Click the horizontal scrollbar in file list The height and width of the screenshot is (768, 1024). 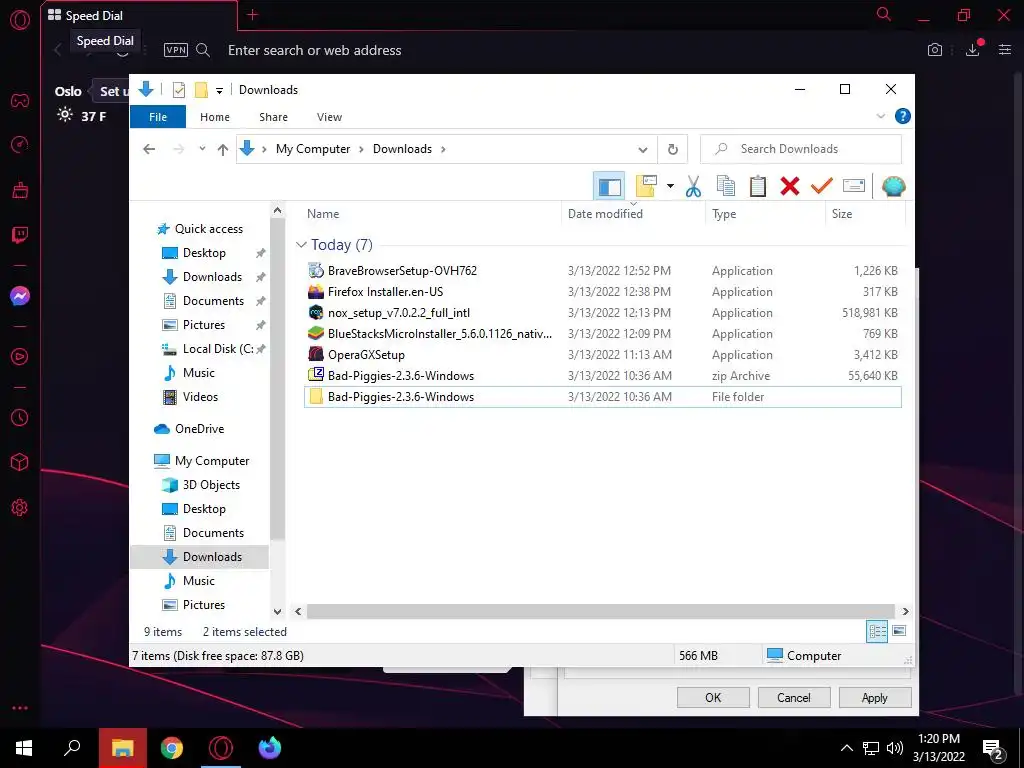[x=600, y=611]
